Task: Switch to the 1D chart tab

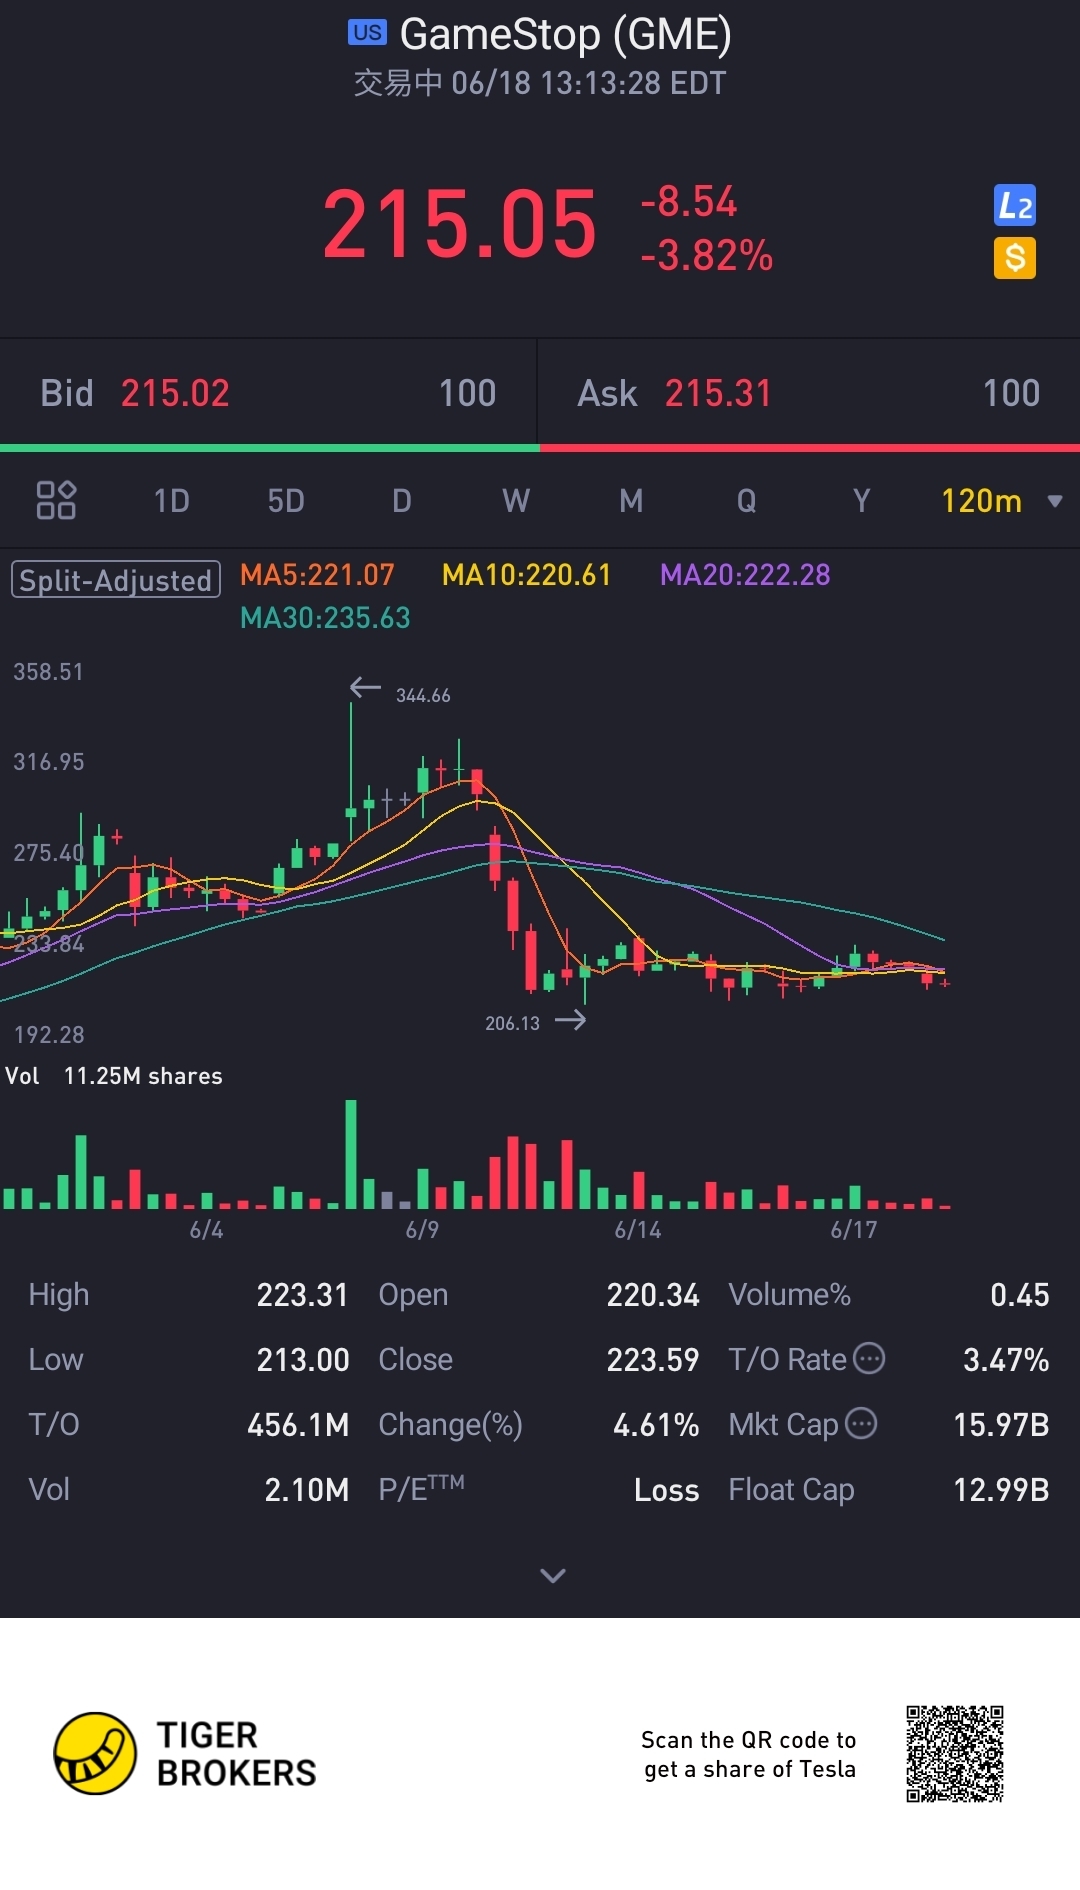Action: pos(172,500)
